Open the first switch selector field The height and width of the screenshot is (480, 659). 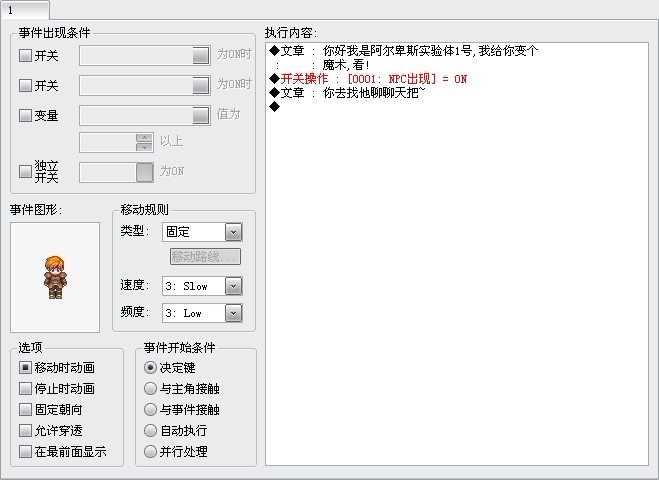click(x=145, y=55)
